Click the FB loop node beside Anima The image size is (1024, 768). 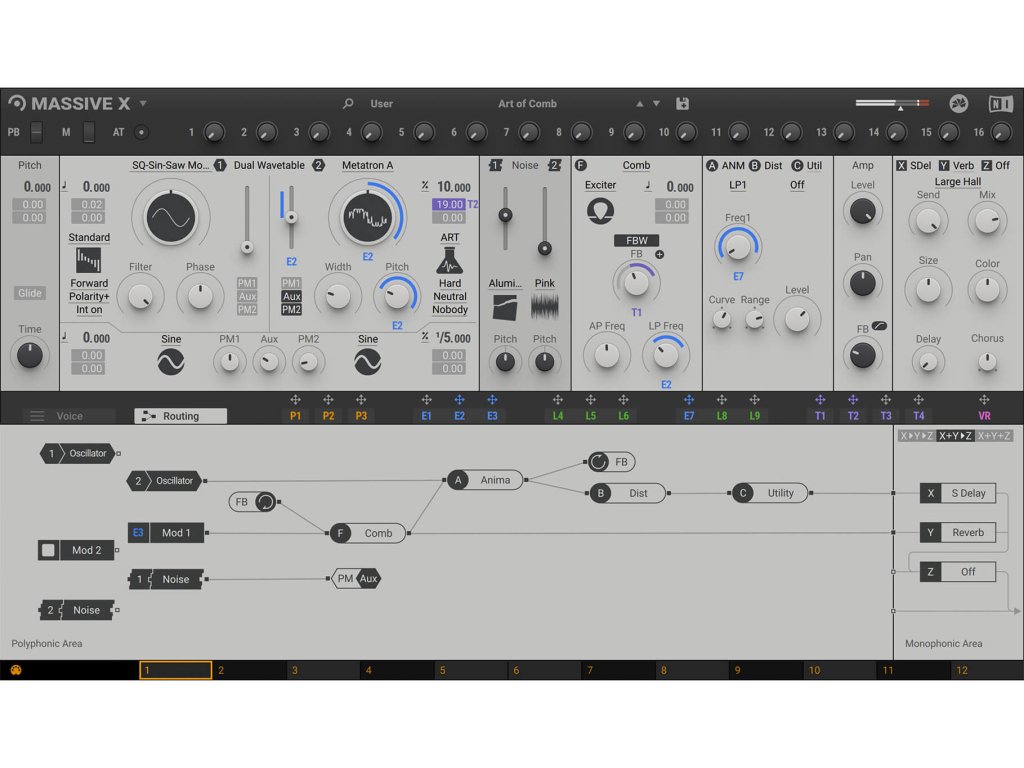[x=611, y=462]
